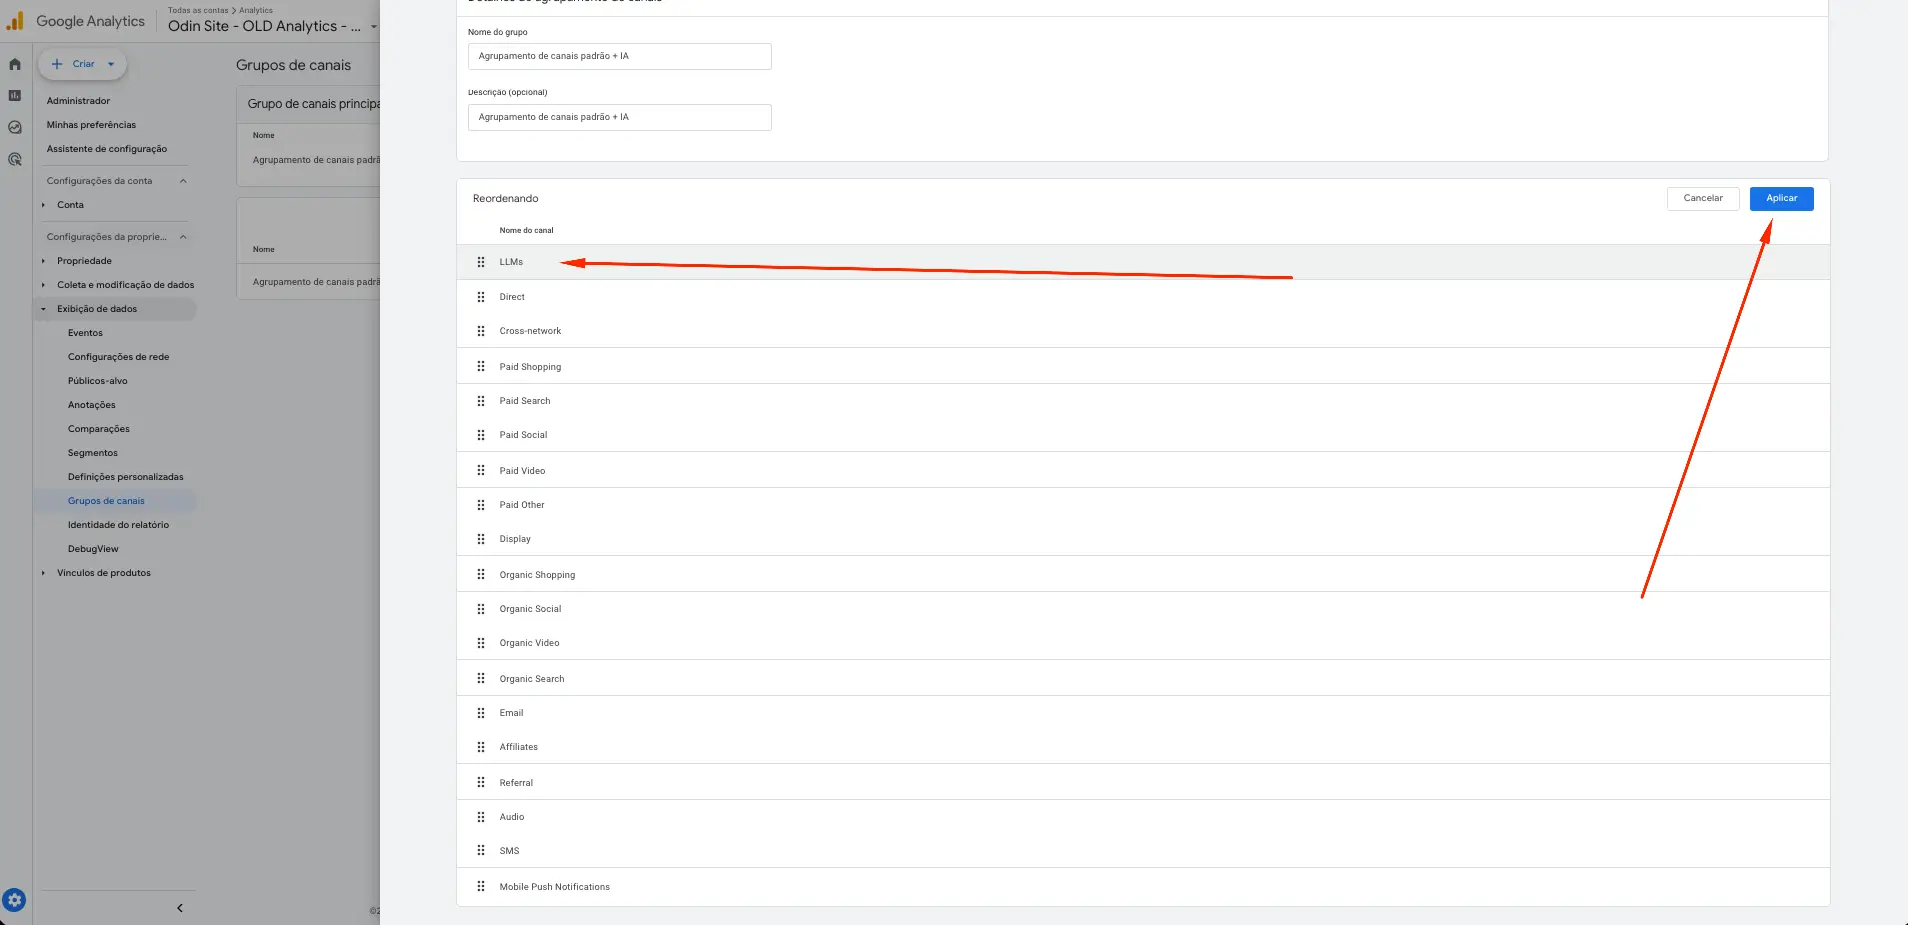Open Eventos in the sidebar
The width and height of the screenshot is (1908, 925).
coord(85,333)
